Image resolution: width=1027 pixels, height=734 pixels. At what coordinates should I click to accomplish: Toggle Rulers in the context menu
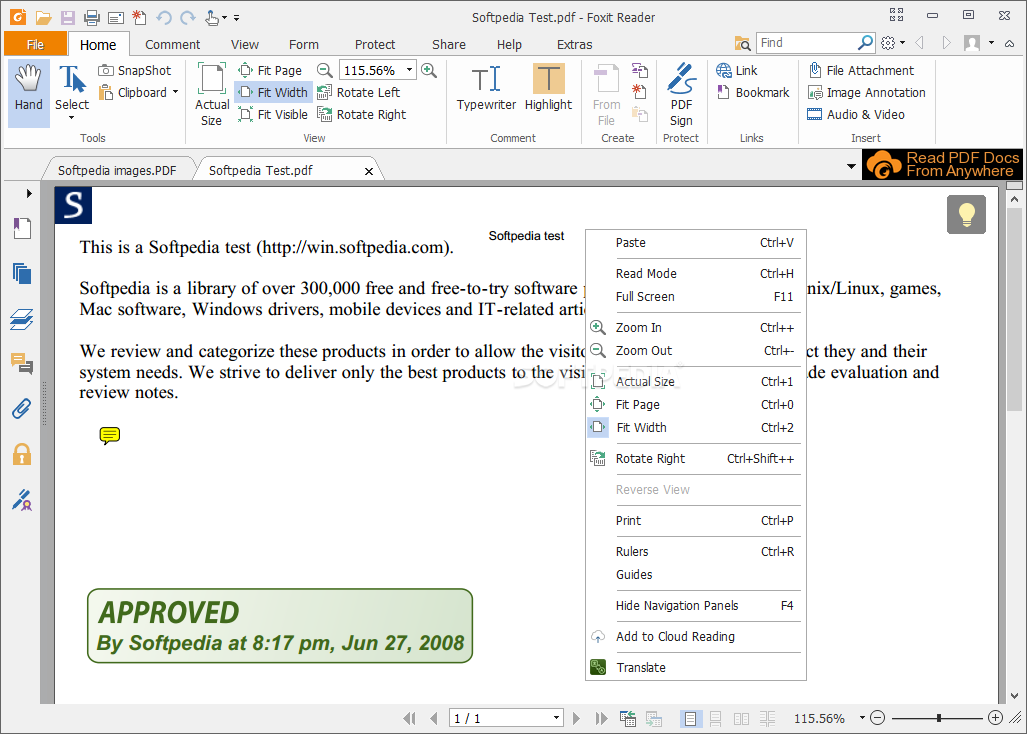(x=696, y=551)
